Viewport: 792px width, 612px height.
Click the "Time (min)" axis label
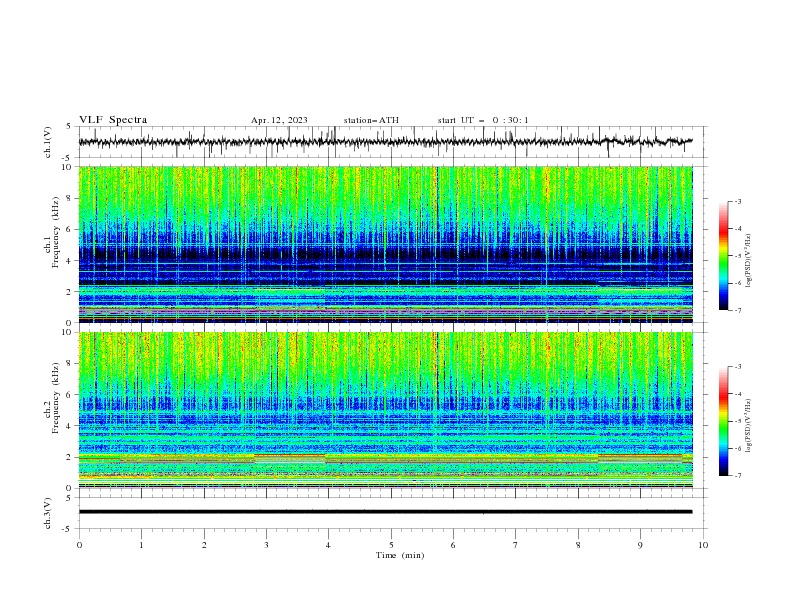(400, 555)
